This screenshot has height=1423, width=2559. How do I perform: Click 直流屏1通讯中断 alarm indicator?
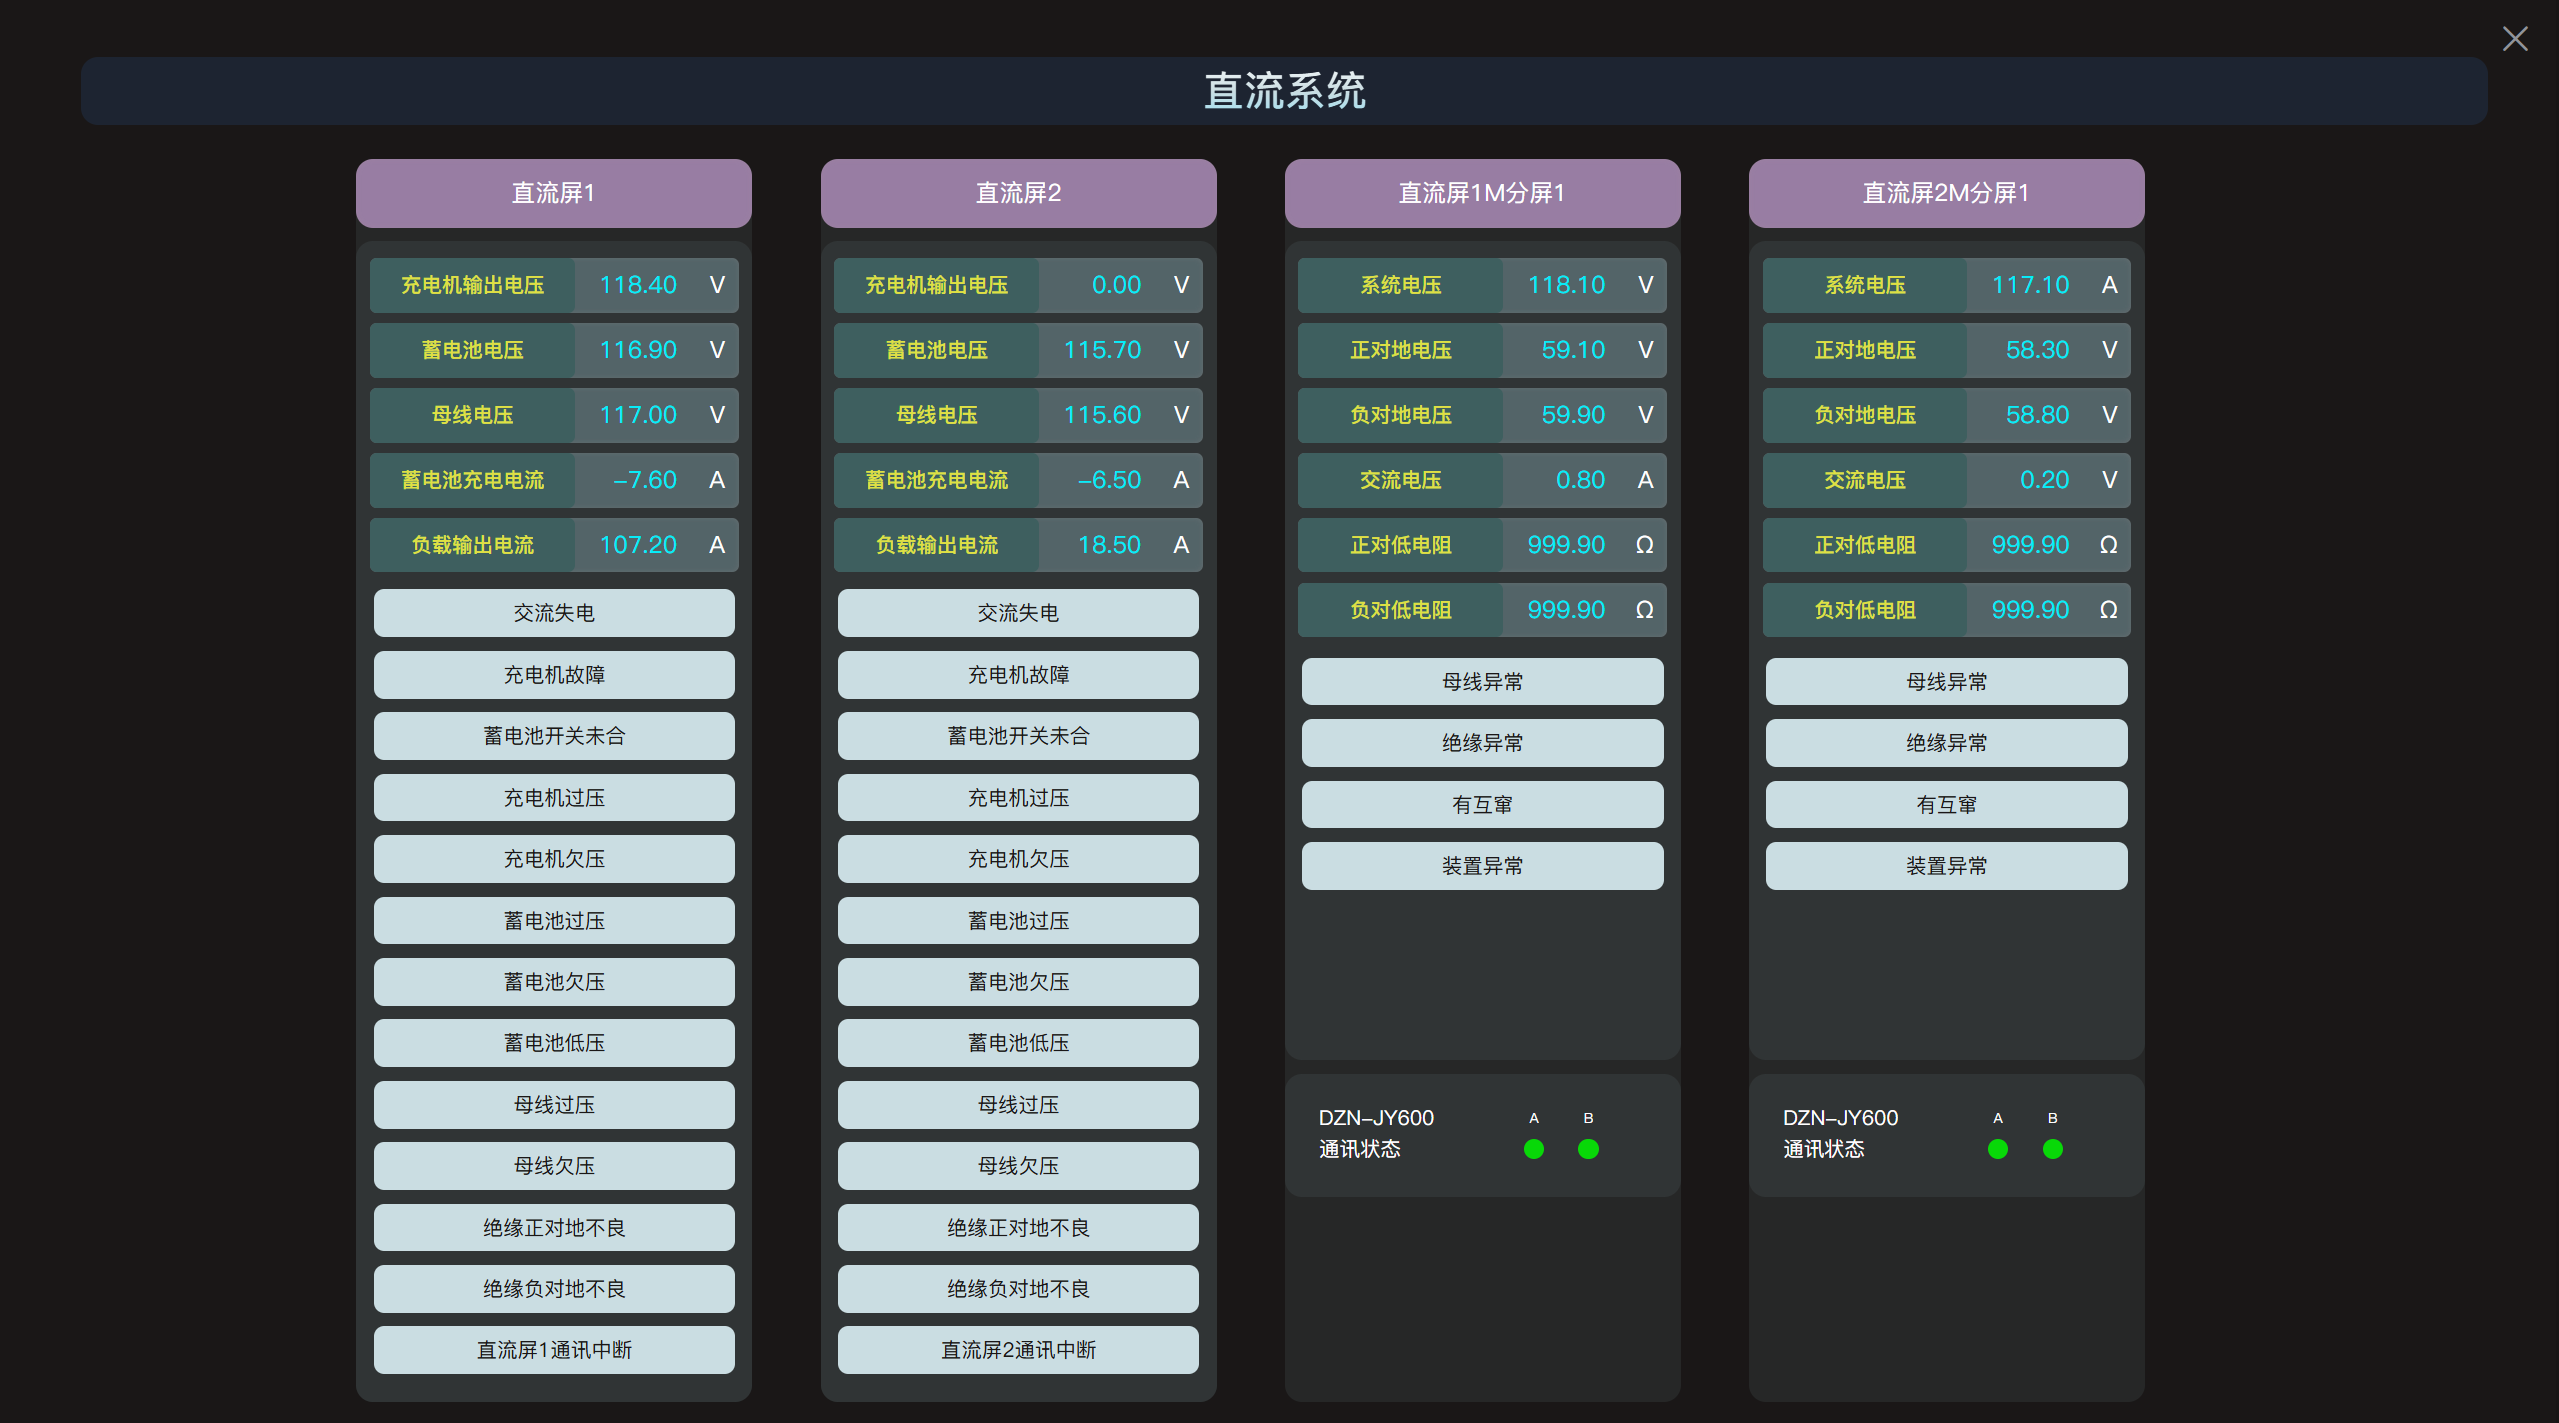tap(554, 1350)
